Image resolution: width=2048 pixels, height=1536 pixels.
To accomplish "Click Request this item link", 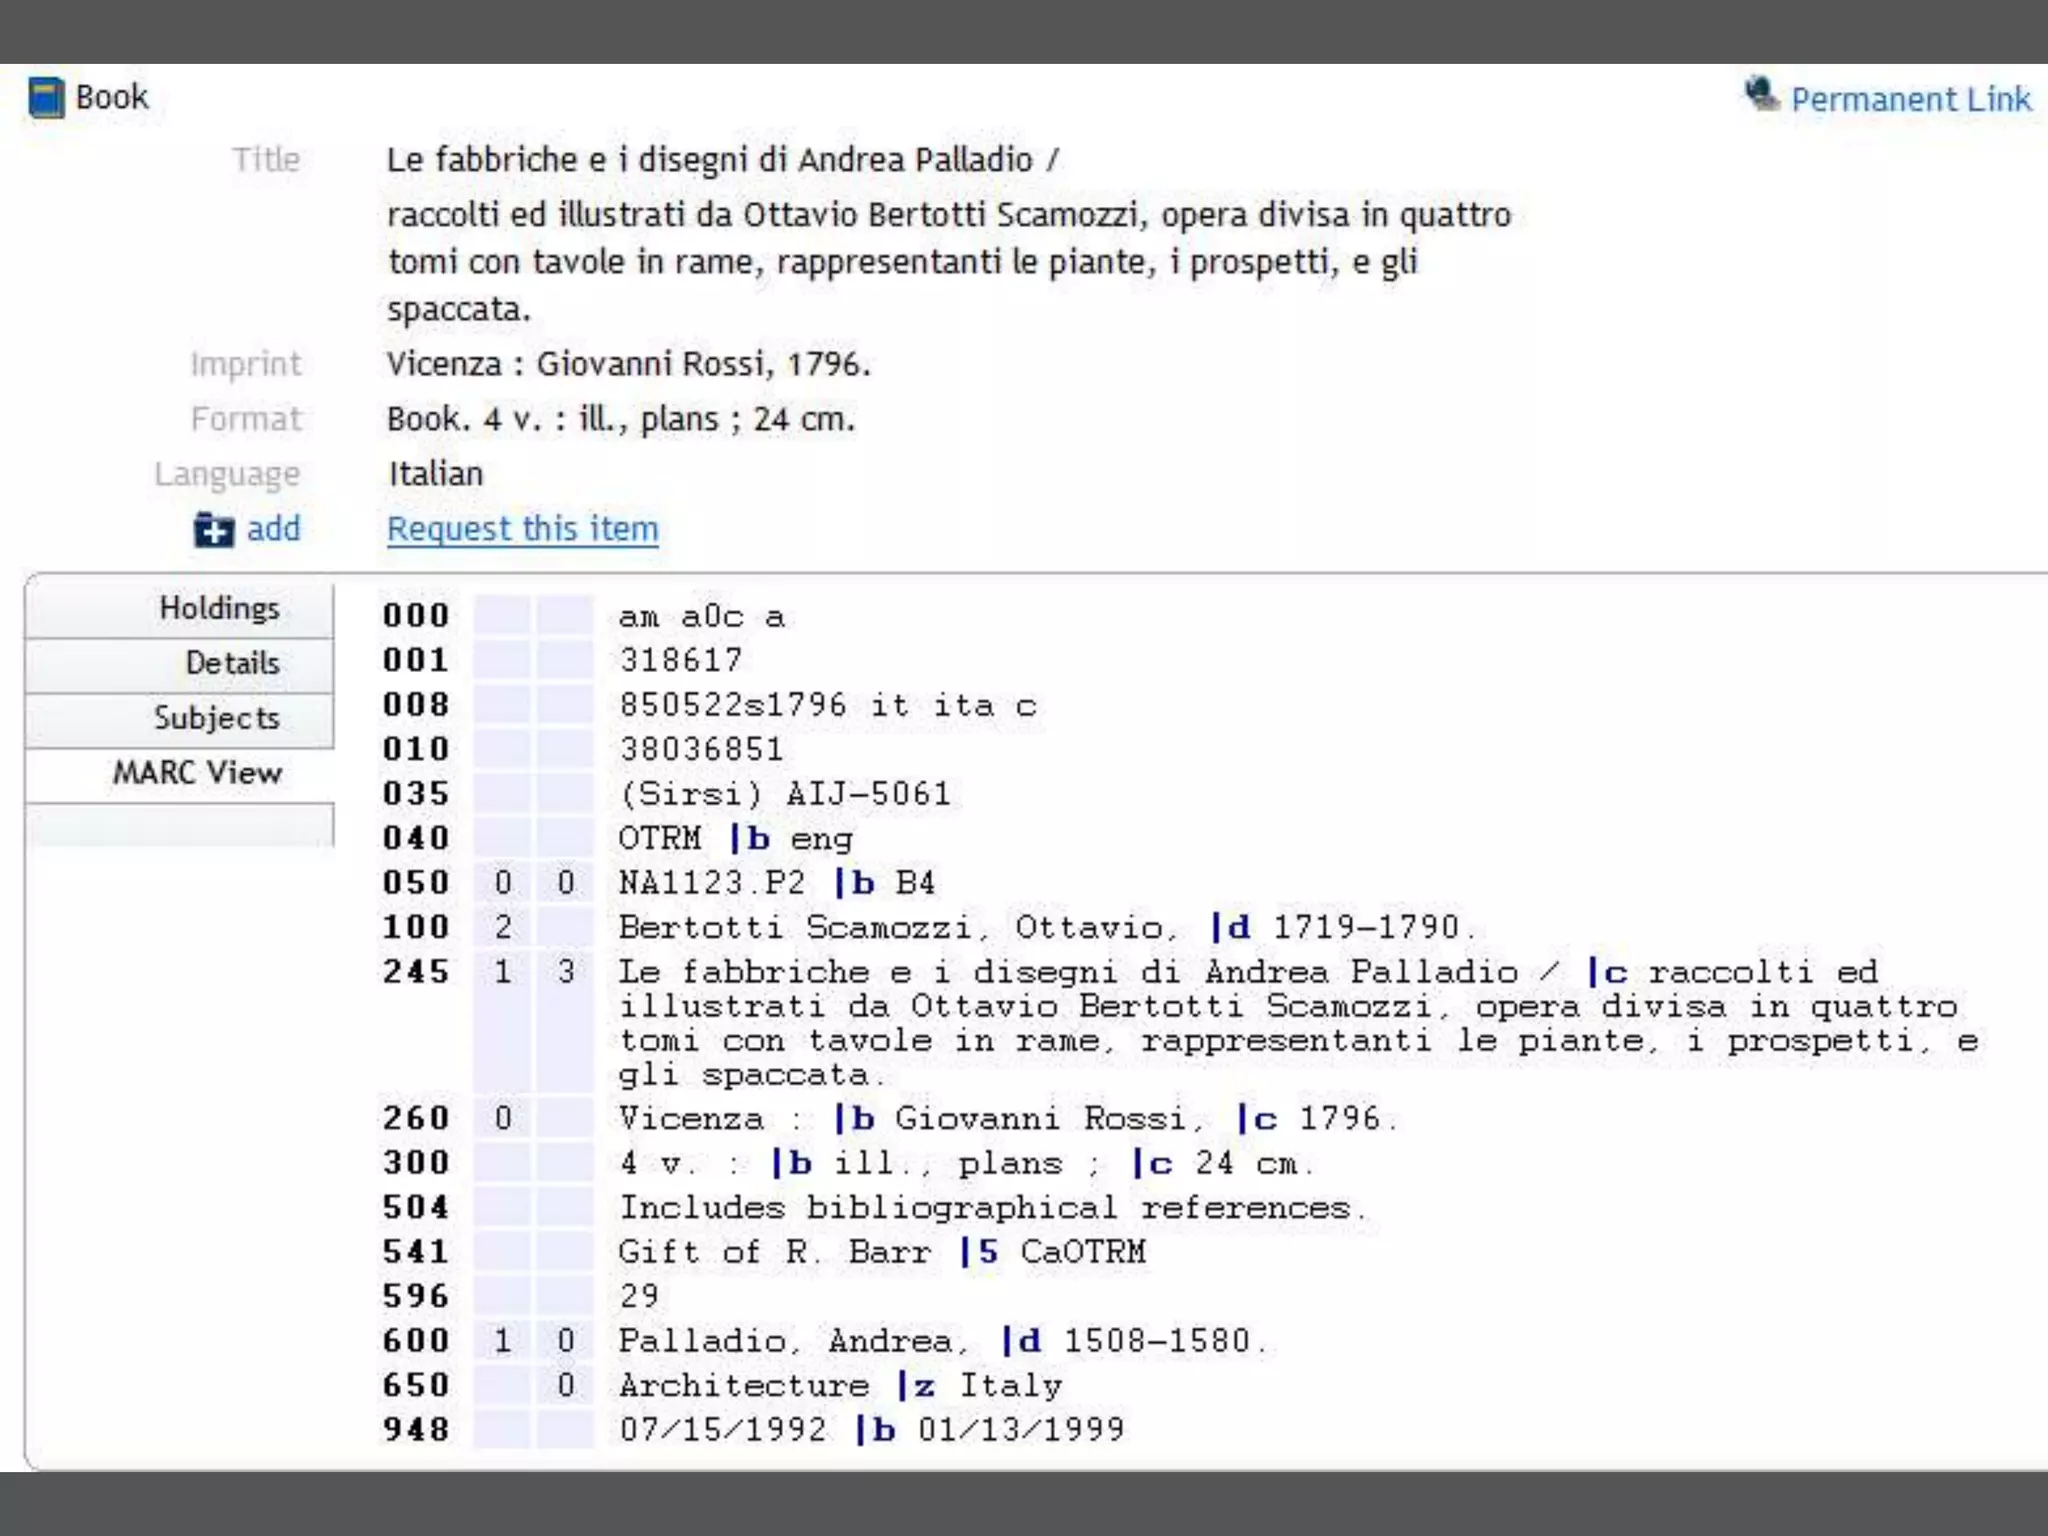I will 522,528.
